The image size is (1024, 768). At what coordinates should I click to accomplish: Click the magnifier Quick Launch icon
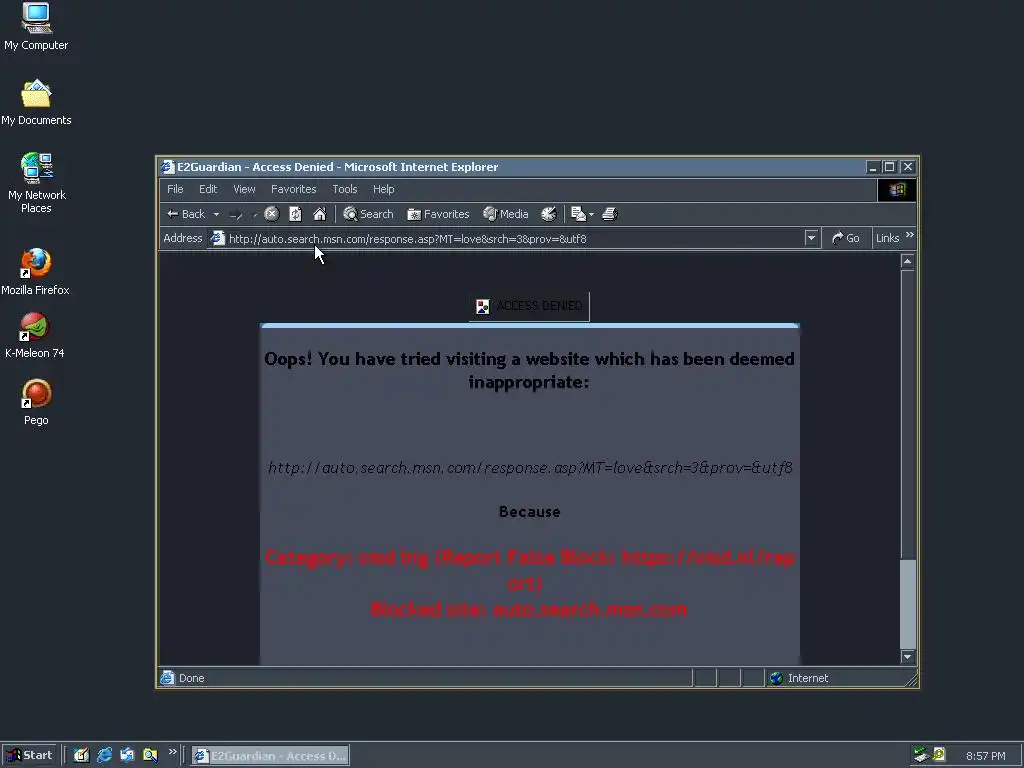point(150,756)
